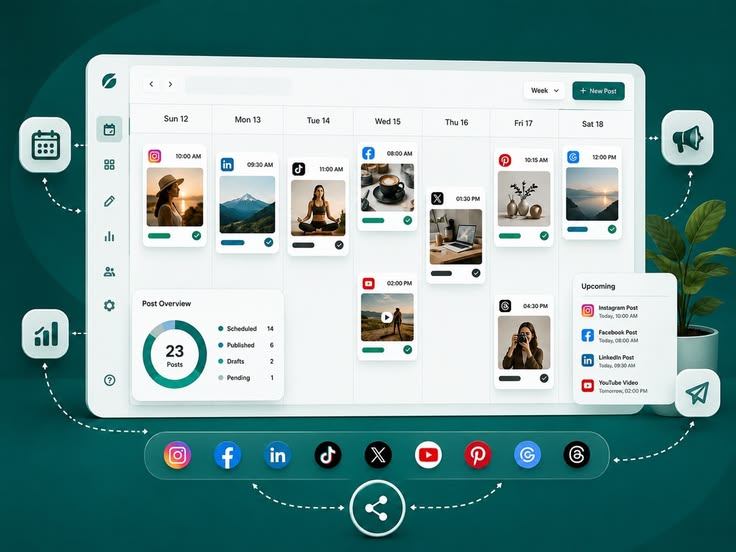Open the mountain photo on LinkedIn post

247,205
